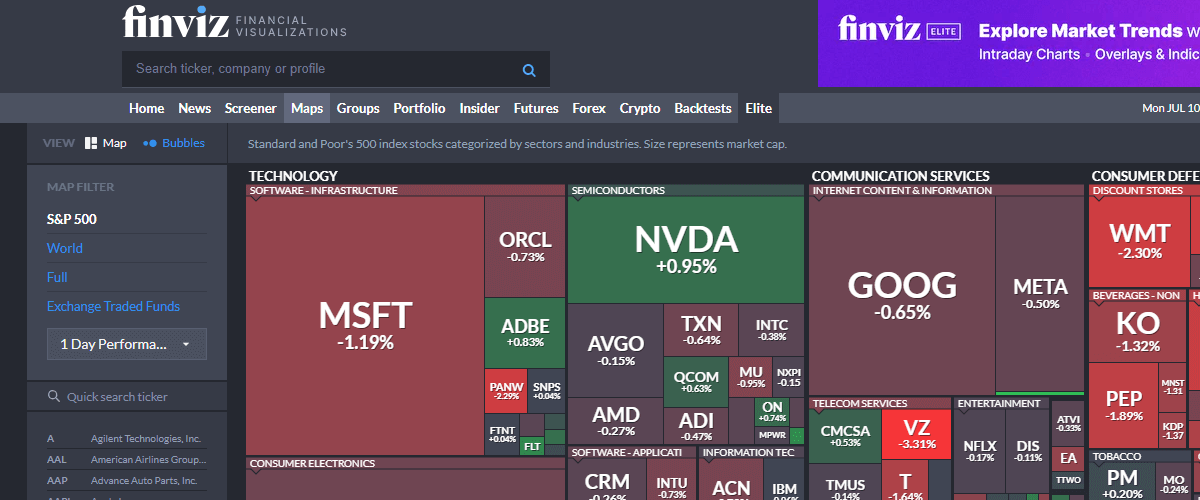This screenshot has height=500, width=1200.
Task: Open the Home tab
Action: [x=146, y=108]
